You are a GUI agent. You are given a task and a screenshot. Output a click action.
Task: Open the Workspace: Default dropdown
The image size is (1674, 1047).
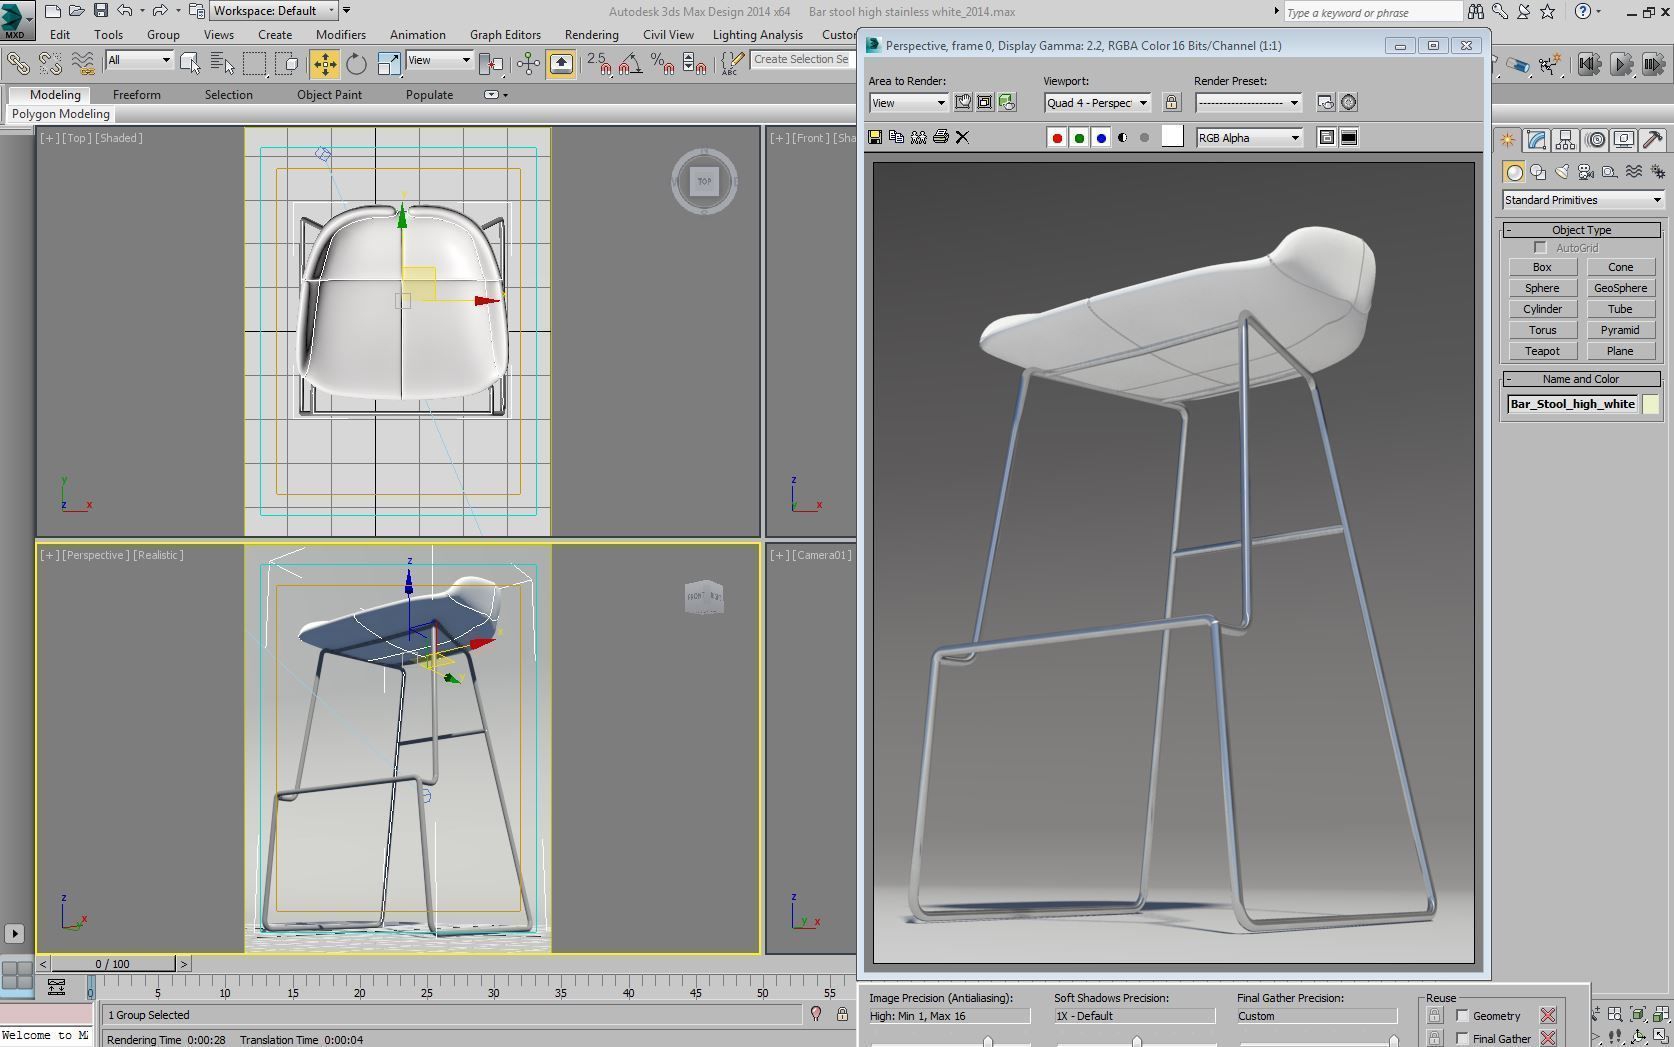point(274,11)
